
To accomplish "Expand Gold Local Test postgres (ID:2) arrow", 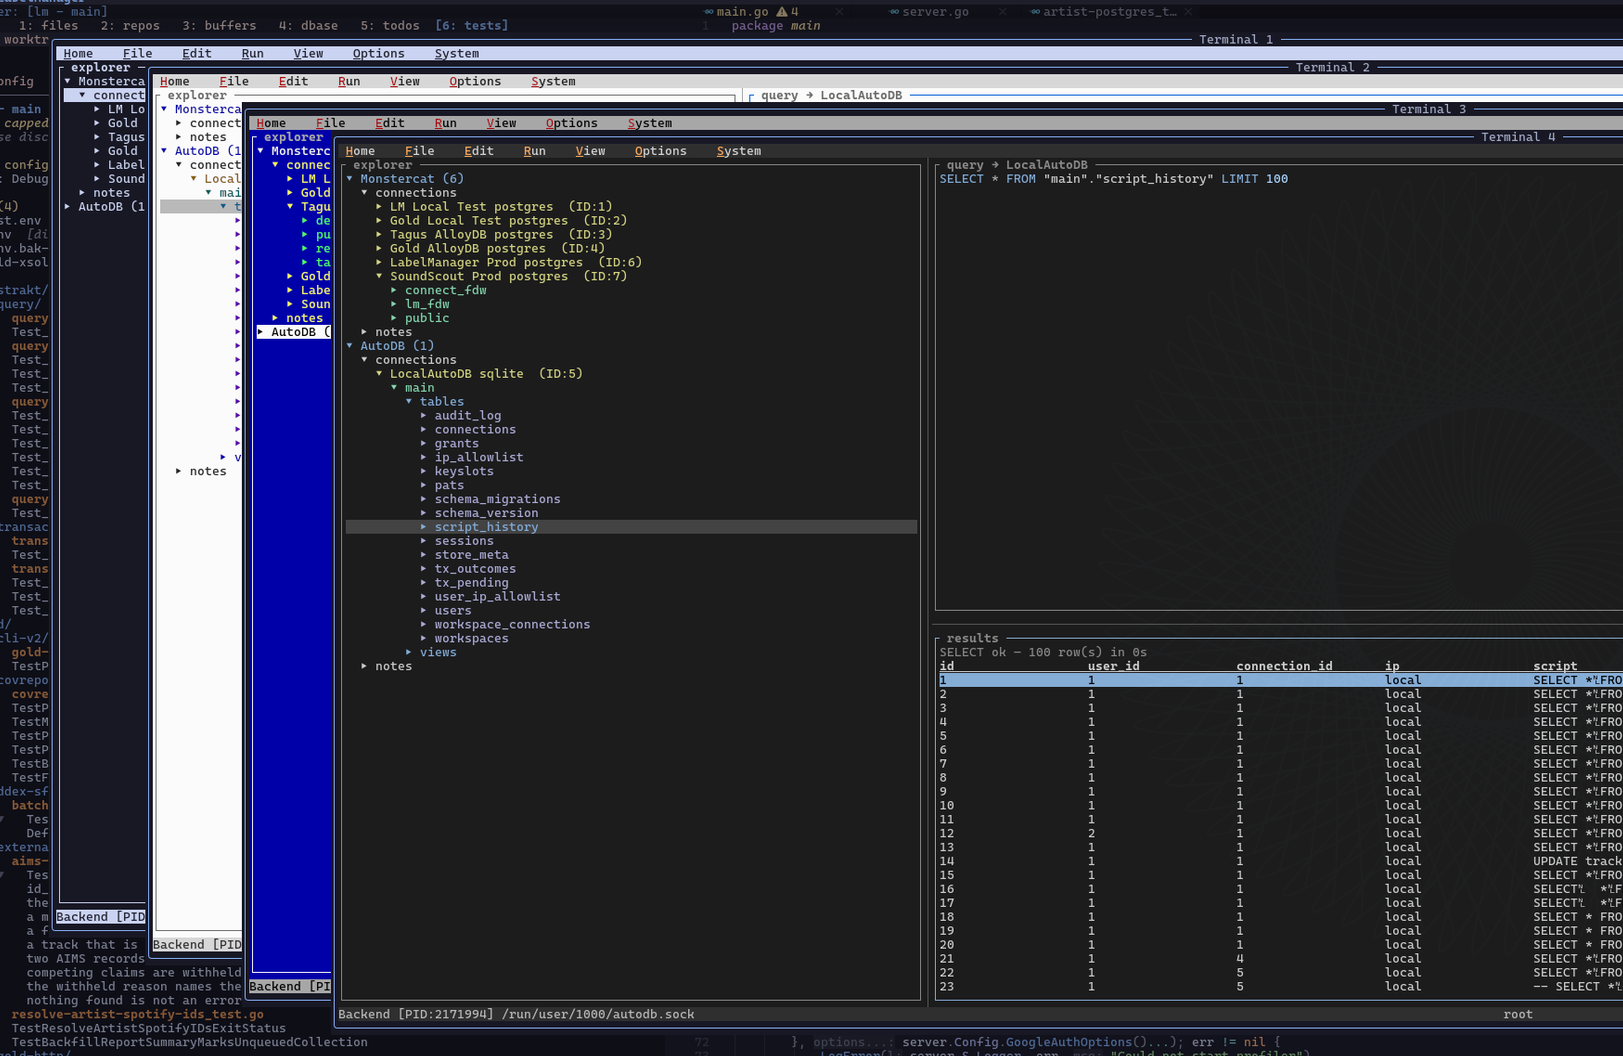I will click(x=379, y=221).
